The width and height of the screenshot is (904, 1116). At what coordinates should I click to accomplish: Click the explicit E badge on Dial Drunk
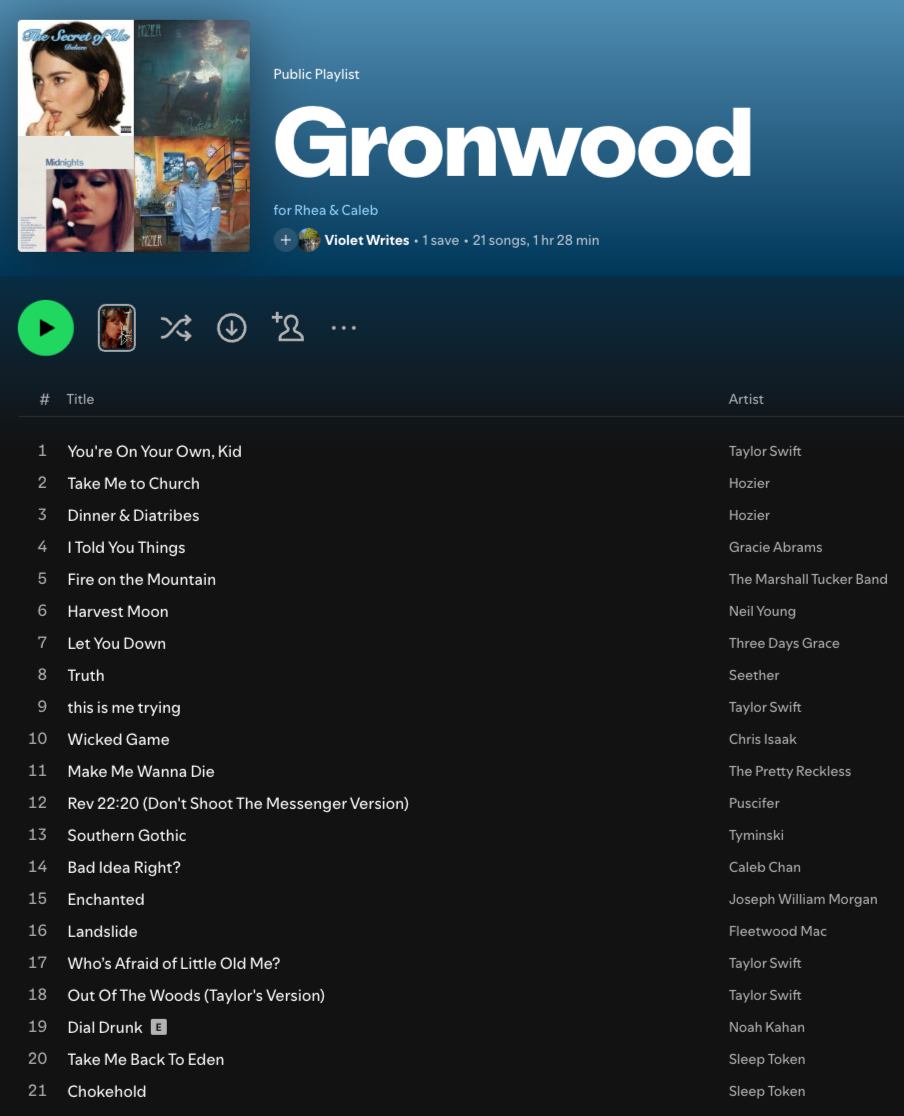[159, 1027]
